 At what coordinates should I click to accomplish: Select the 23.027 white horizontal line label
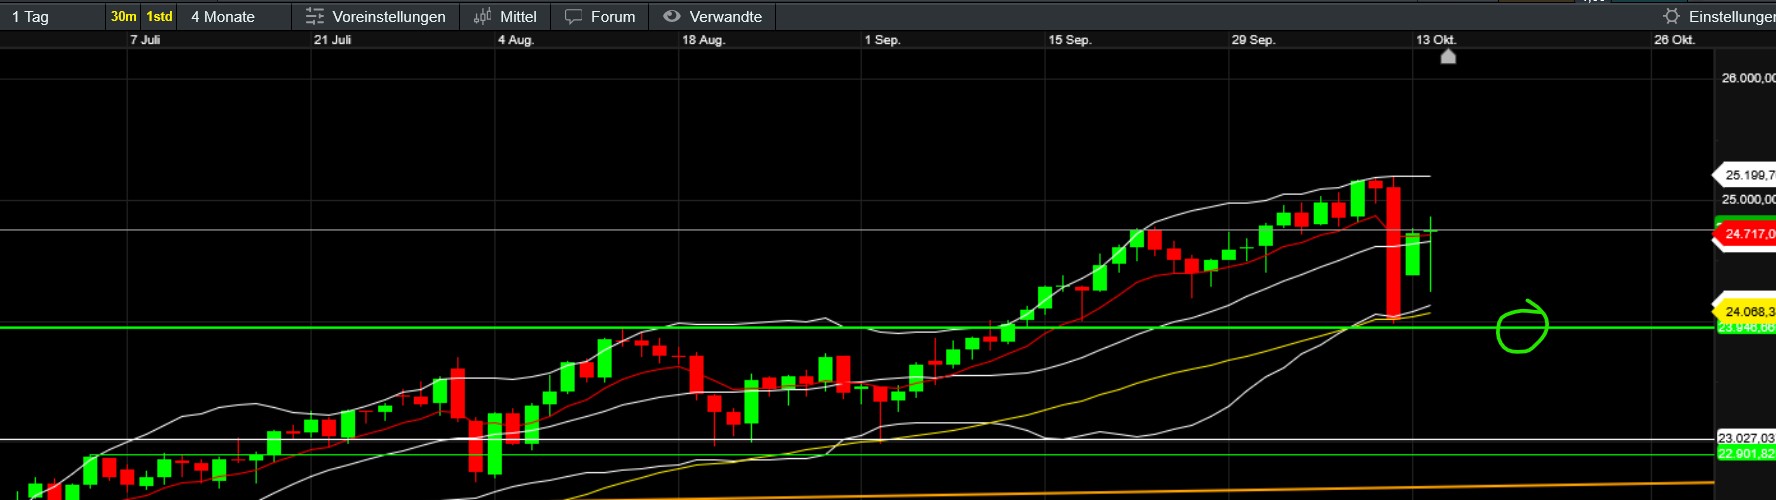[x=1746, y=438]
